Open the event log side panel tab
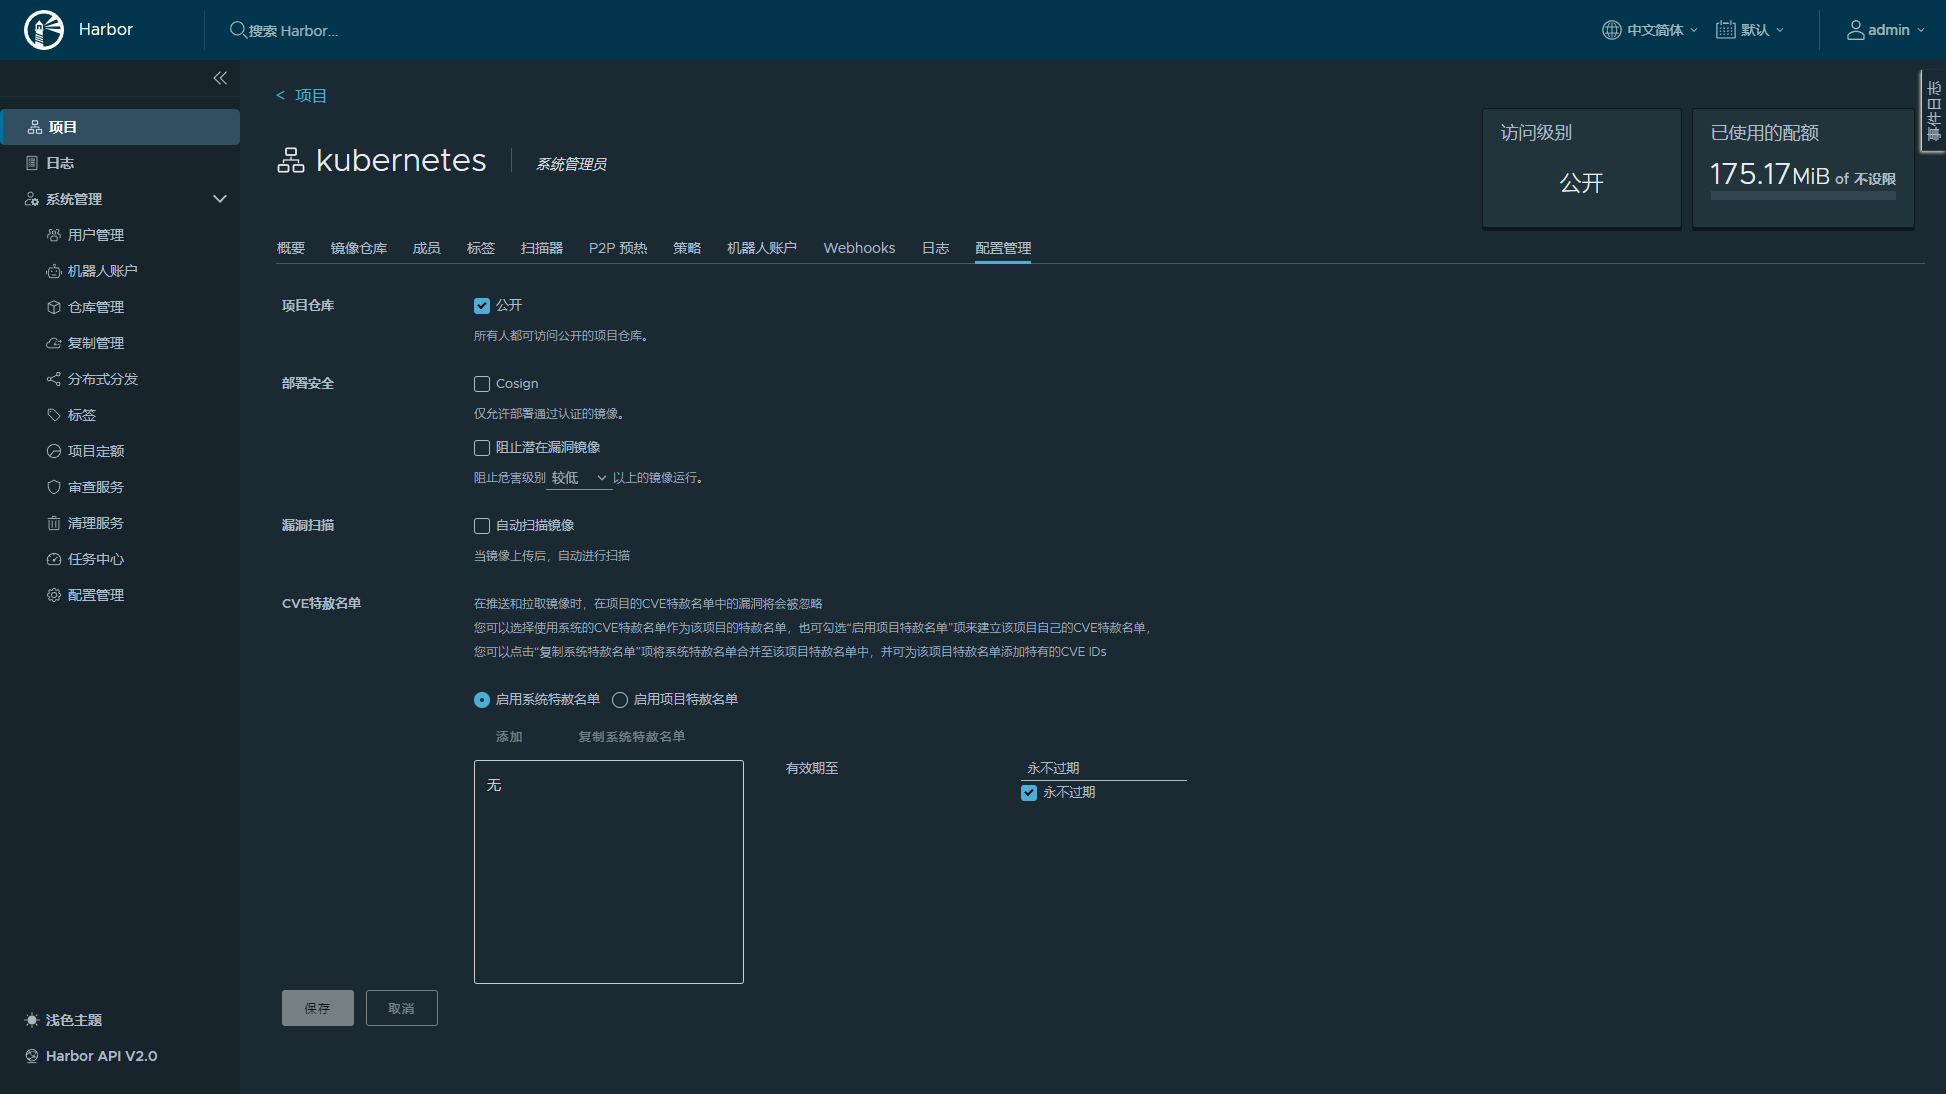1946x1094 pixels. pyautogui.click(x=1933, y=111)
